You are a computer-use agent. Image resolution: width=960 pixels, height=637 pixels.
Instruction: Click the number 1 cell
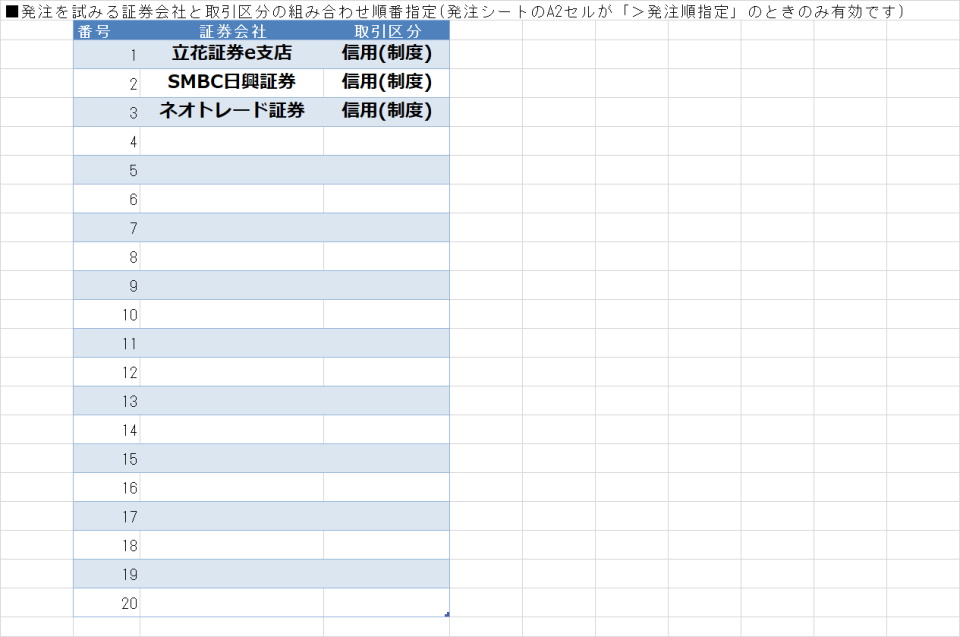[107, 54]
